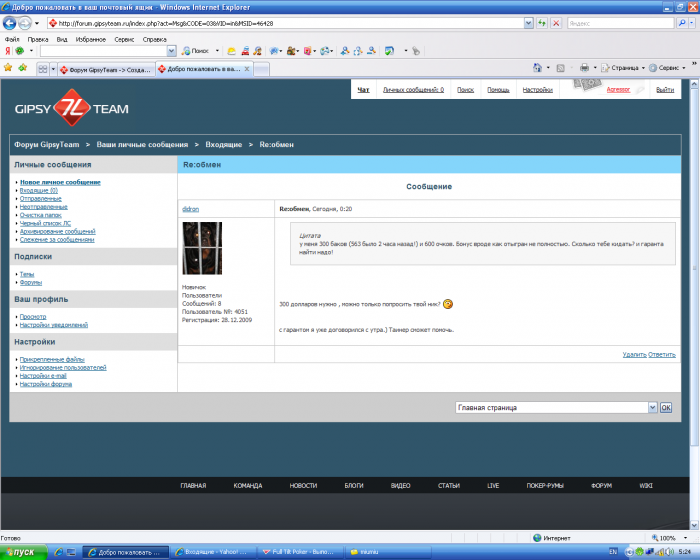Click the blue speech bubbles icon in toolbar
Screen dimensions: 700x560
pyautogui.click(x=274, y=51)
